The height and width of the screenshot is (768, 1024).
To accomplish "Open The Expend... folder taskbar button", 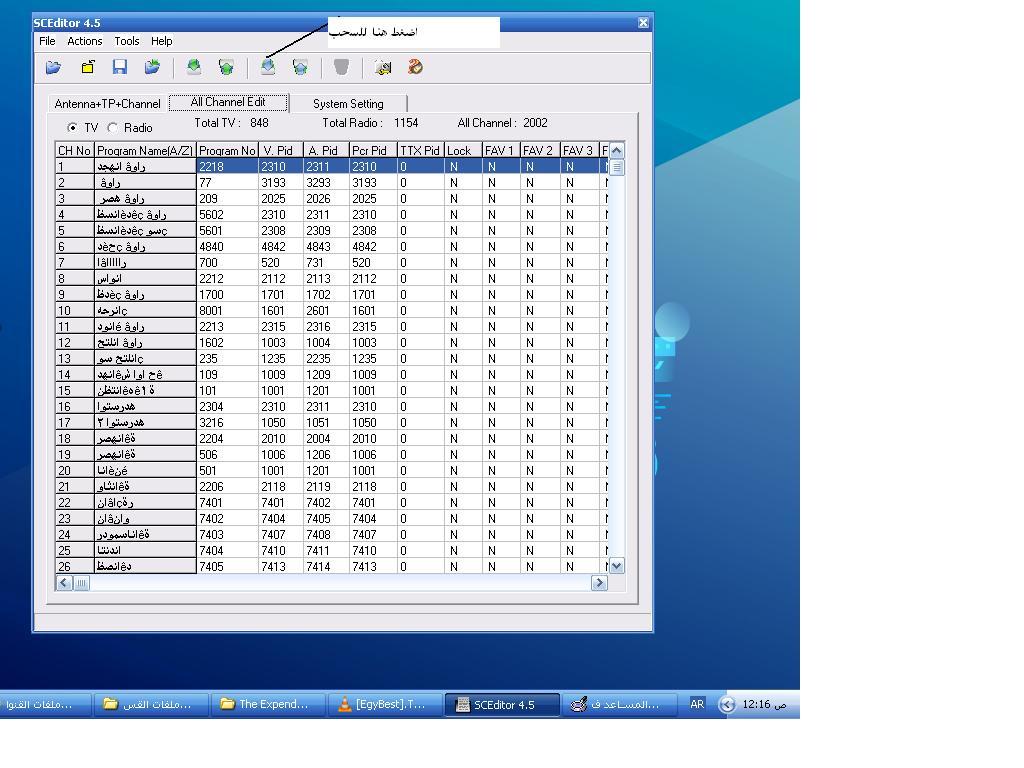I will (268, 705).
